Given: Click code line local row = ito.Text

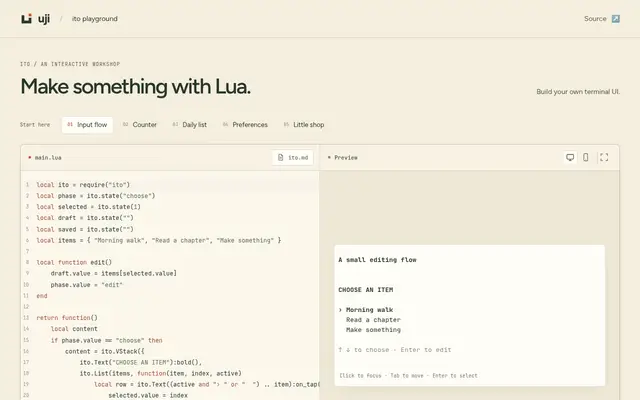Looking at the screenshot, I should coord(207,384).
